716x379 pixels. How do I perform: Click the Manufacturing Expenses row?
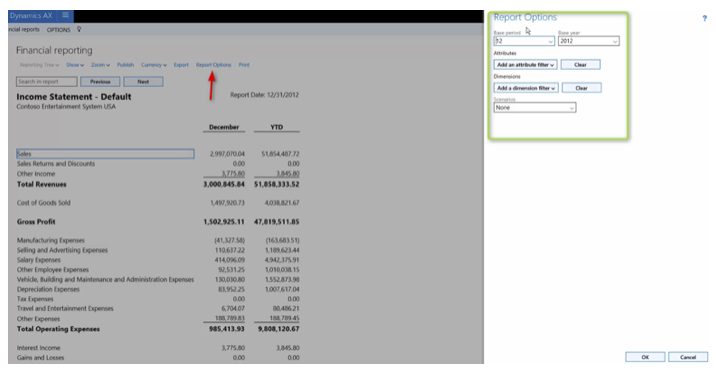pos(51,240)
